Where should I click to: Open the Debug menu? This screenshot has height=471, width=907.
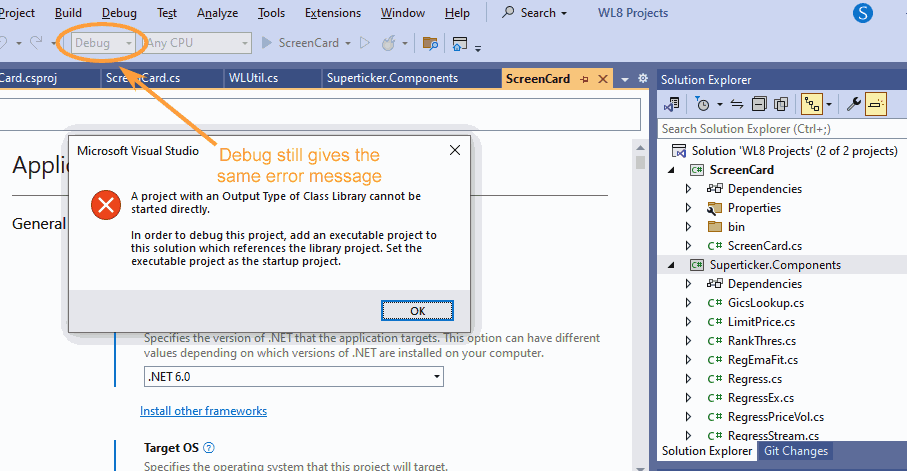click(x=119, y=13)
